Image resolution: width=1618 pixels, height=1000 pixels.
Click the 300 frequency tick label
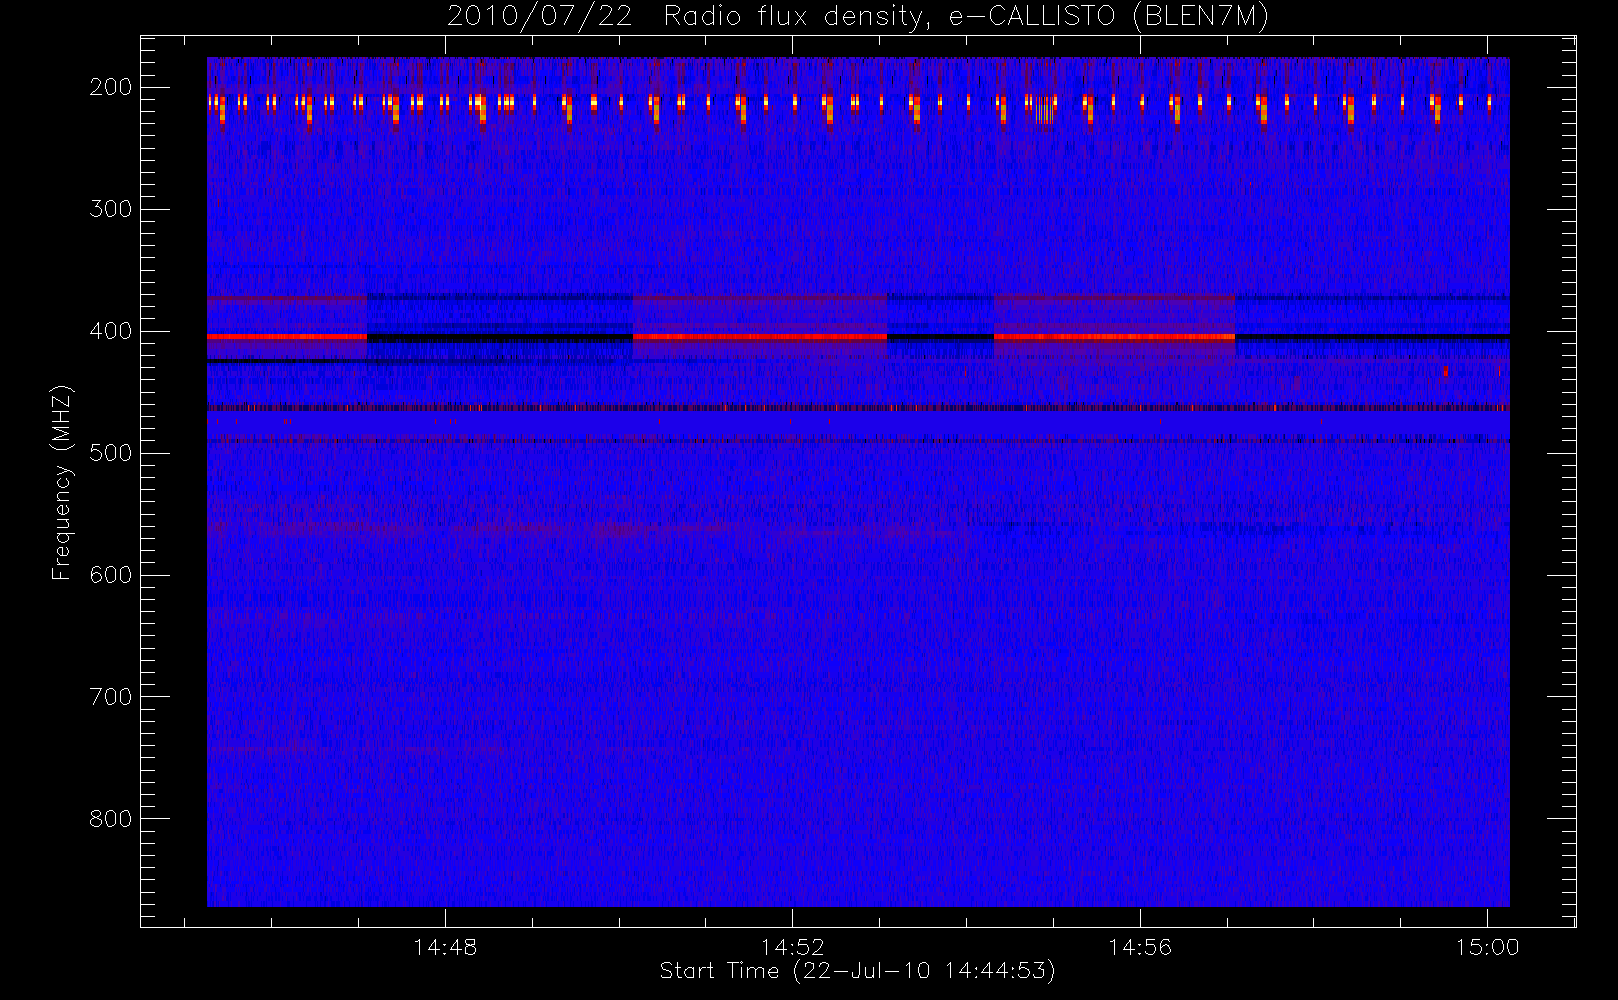(111, 209)
